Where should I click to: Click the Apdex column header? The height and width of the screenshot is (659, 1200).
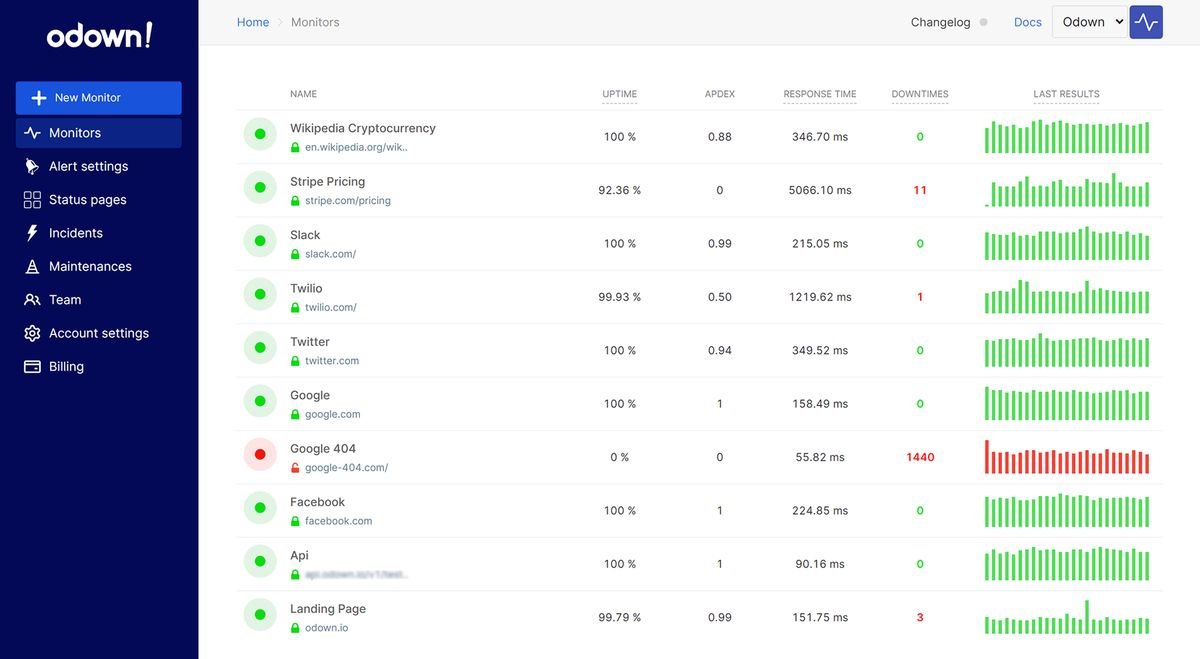[720, 94]
